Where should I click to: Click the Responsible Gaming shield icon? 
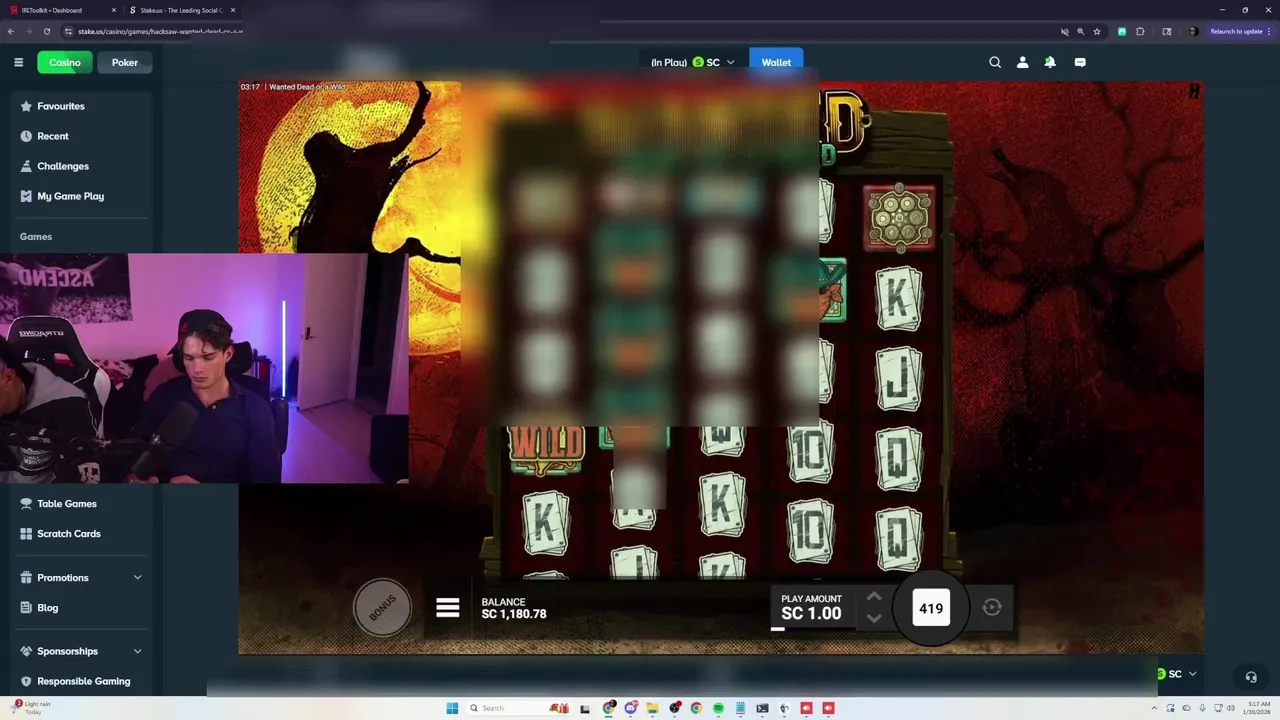26,681
